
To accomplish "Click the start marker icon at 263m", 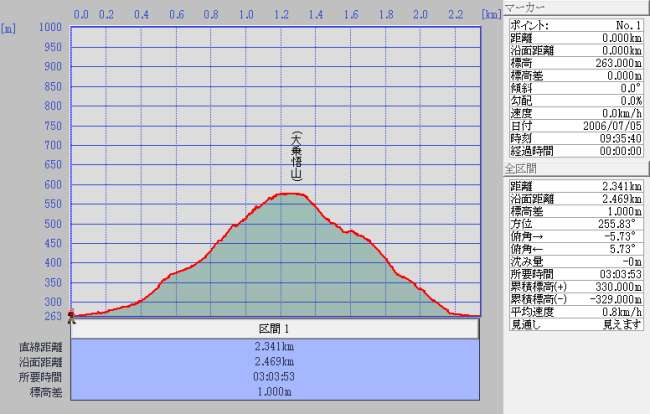I will tap(71, 316).
